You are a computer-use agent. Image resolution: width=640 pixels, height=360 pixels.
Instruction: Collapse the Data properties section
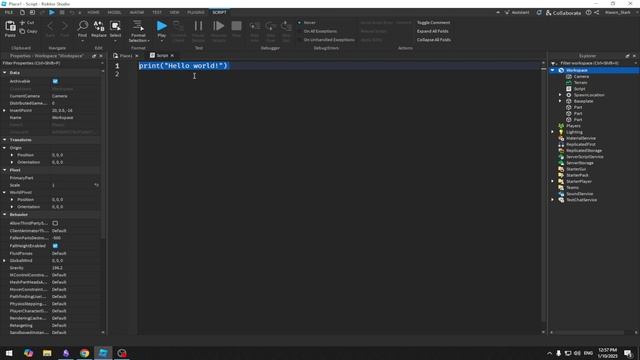click(4, 73)
